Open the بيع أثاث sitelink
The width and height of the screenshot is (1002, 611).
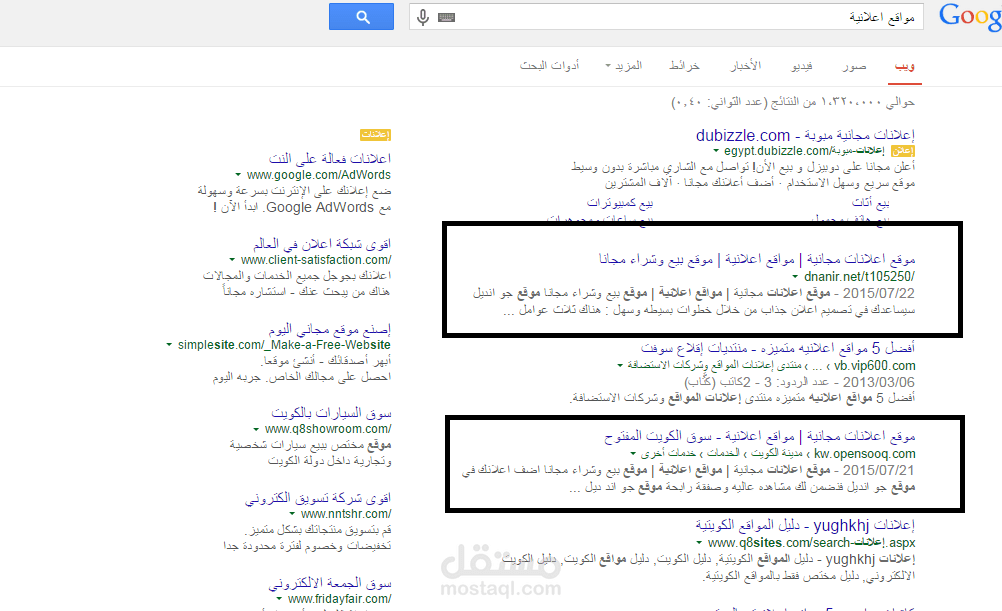870,203
